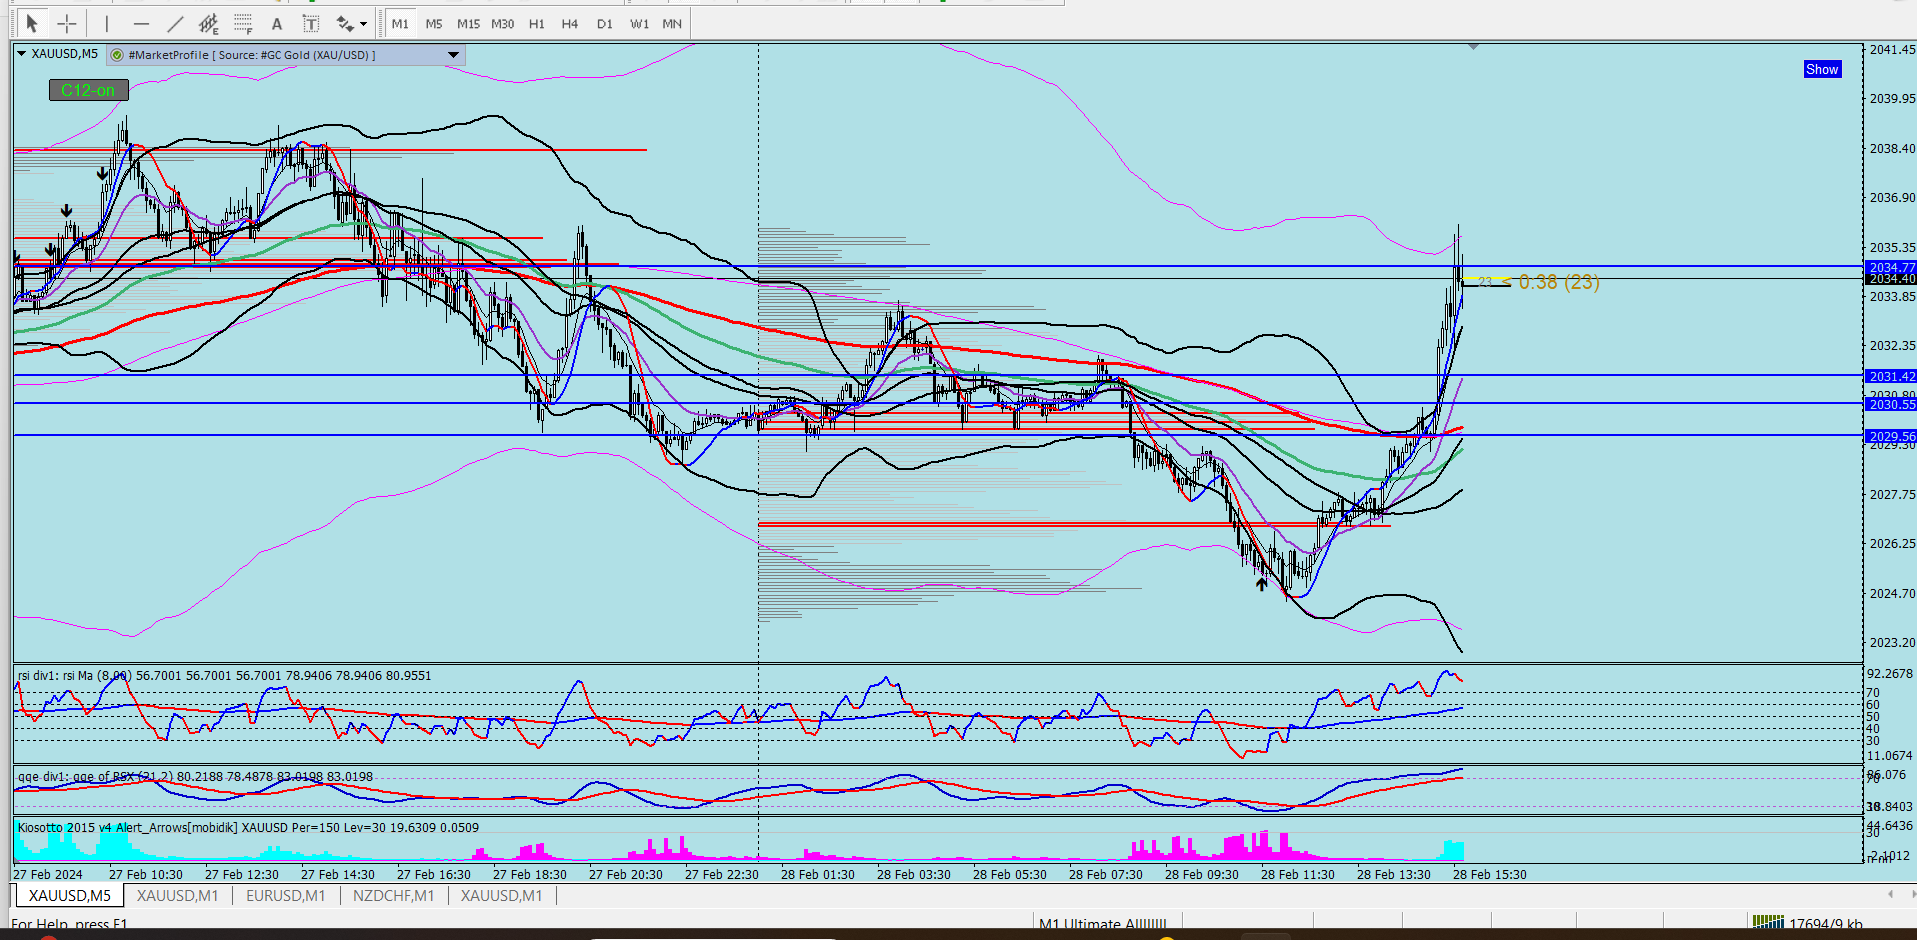Select the cursor arrow tool
This screenshot has height=940, width=1917.
pyautogui.click(x=32, y=23)
